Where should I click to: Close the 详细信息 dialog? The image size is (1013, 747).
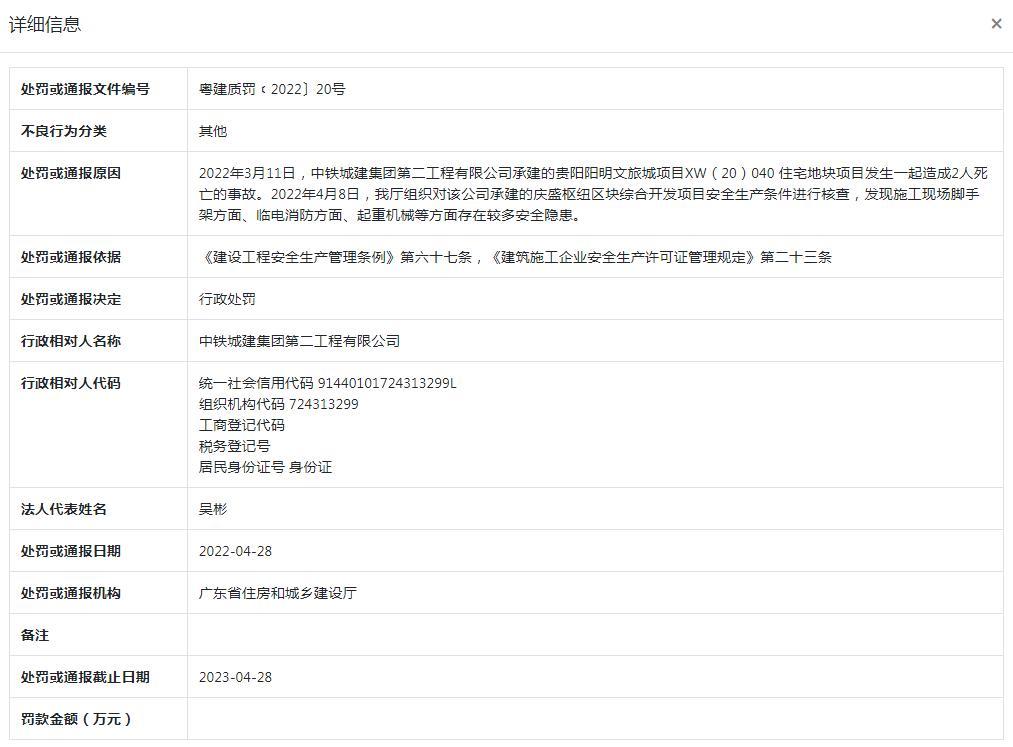[996, 24]
